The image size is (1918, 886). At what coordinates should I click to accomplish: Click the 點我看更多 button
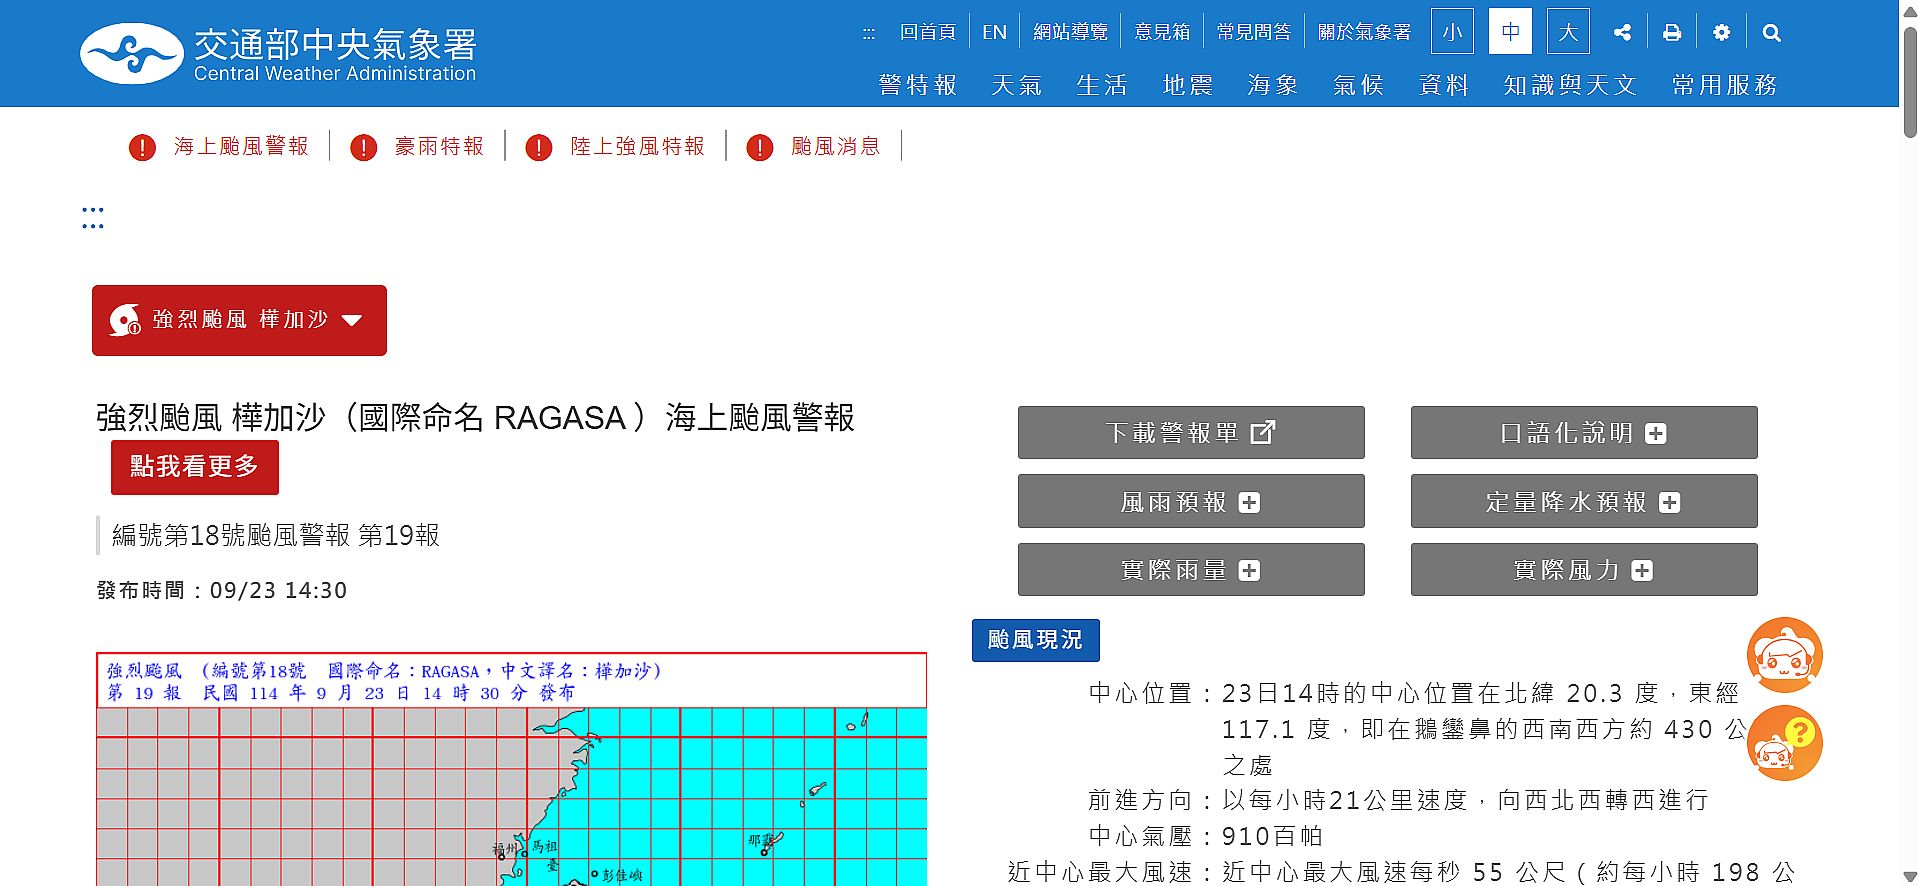tap(194, 467)
